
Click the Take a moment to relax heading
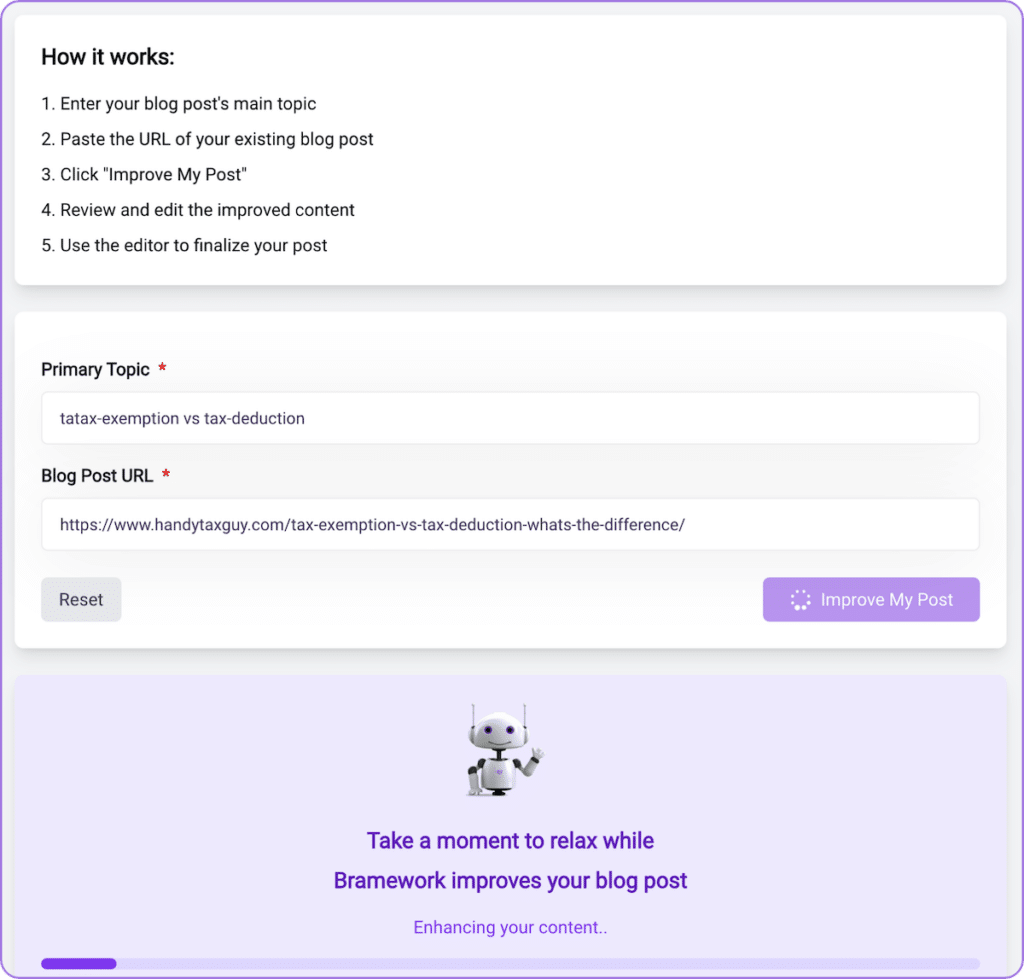(510, 841)
